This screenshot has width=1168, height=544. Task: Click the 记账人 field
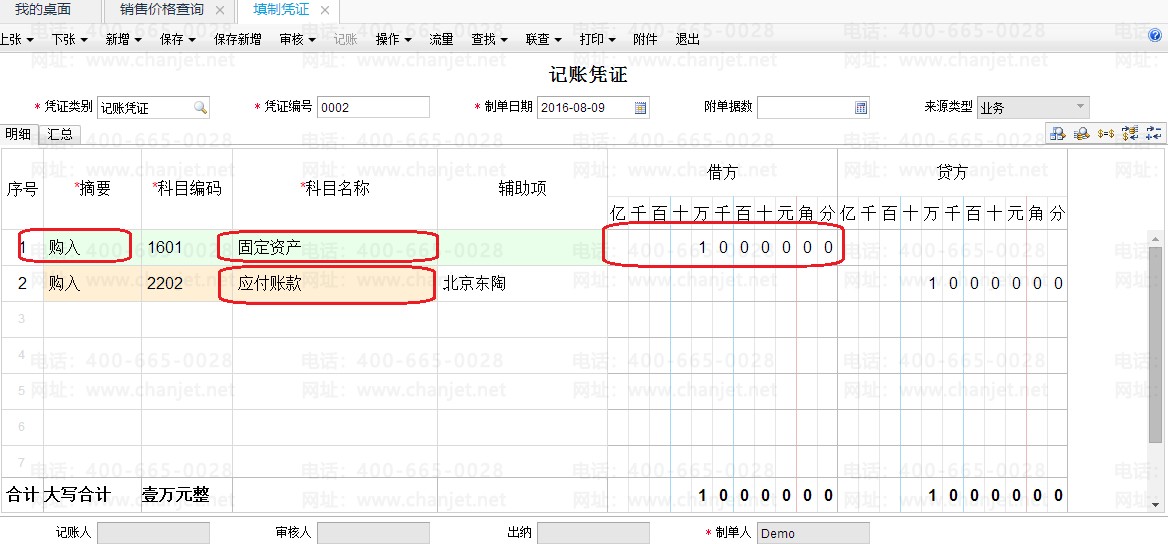tap(153, 533)
